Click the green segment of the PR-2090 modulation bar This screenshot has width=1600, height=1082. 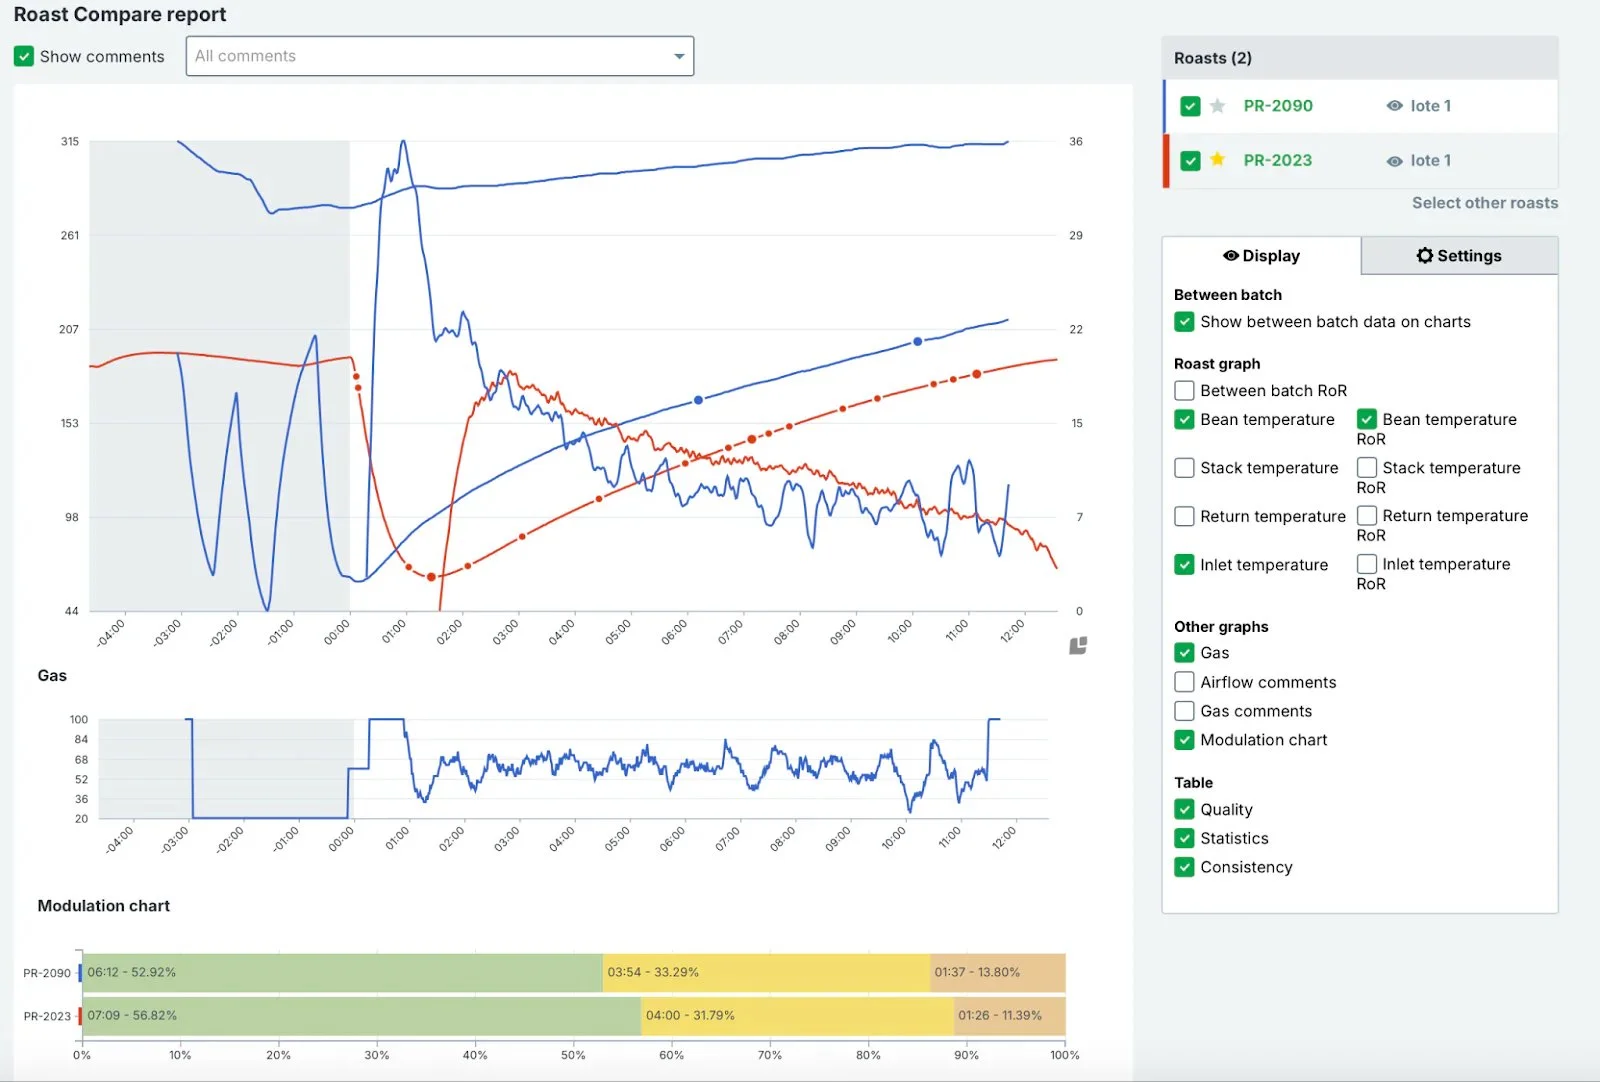click(x=340, y=971)
